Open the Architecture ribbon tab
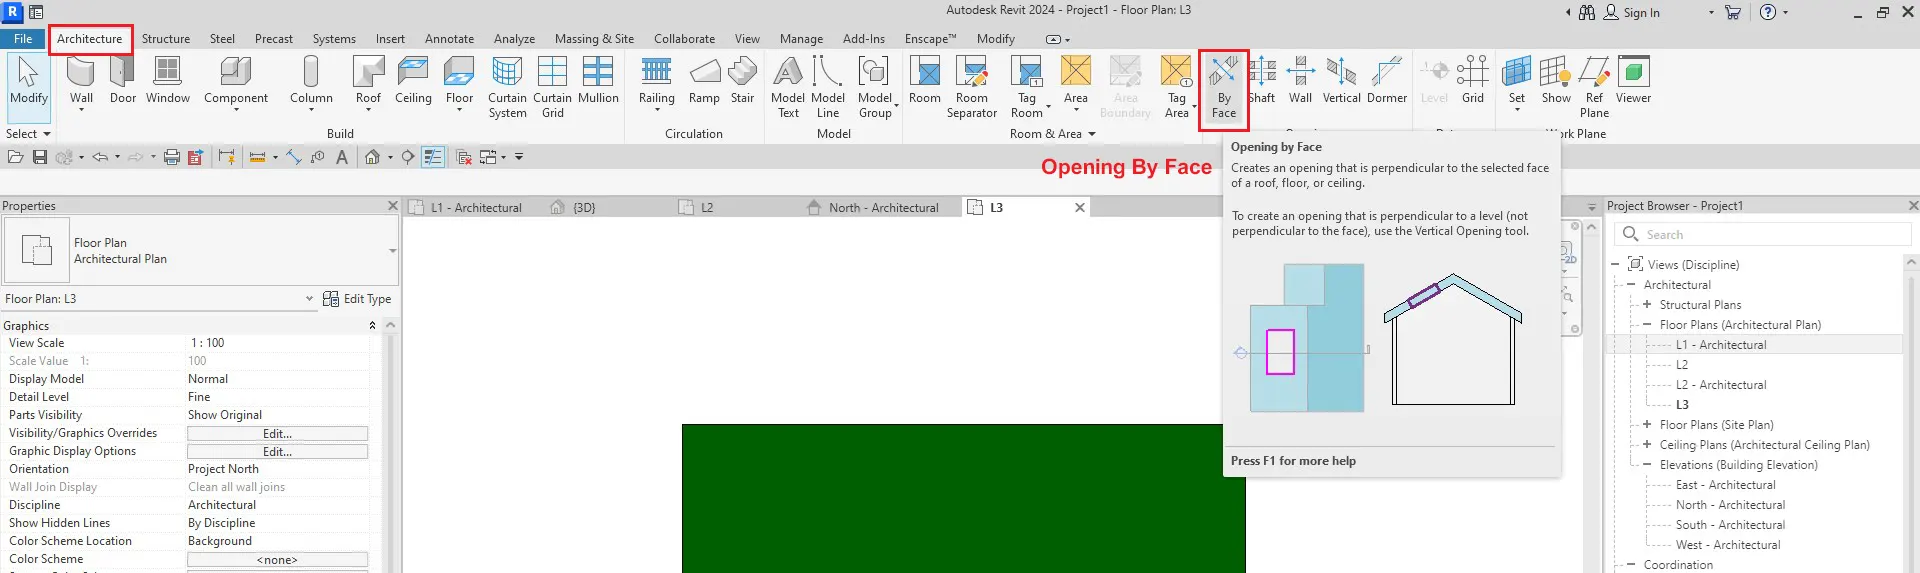This screenshot has width=1920, height=573. click(x=90, y=39)
